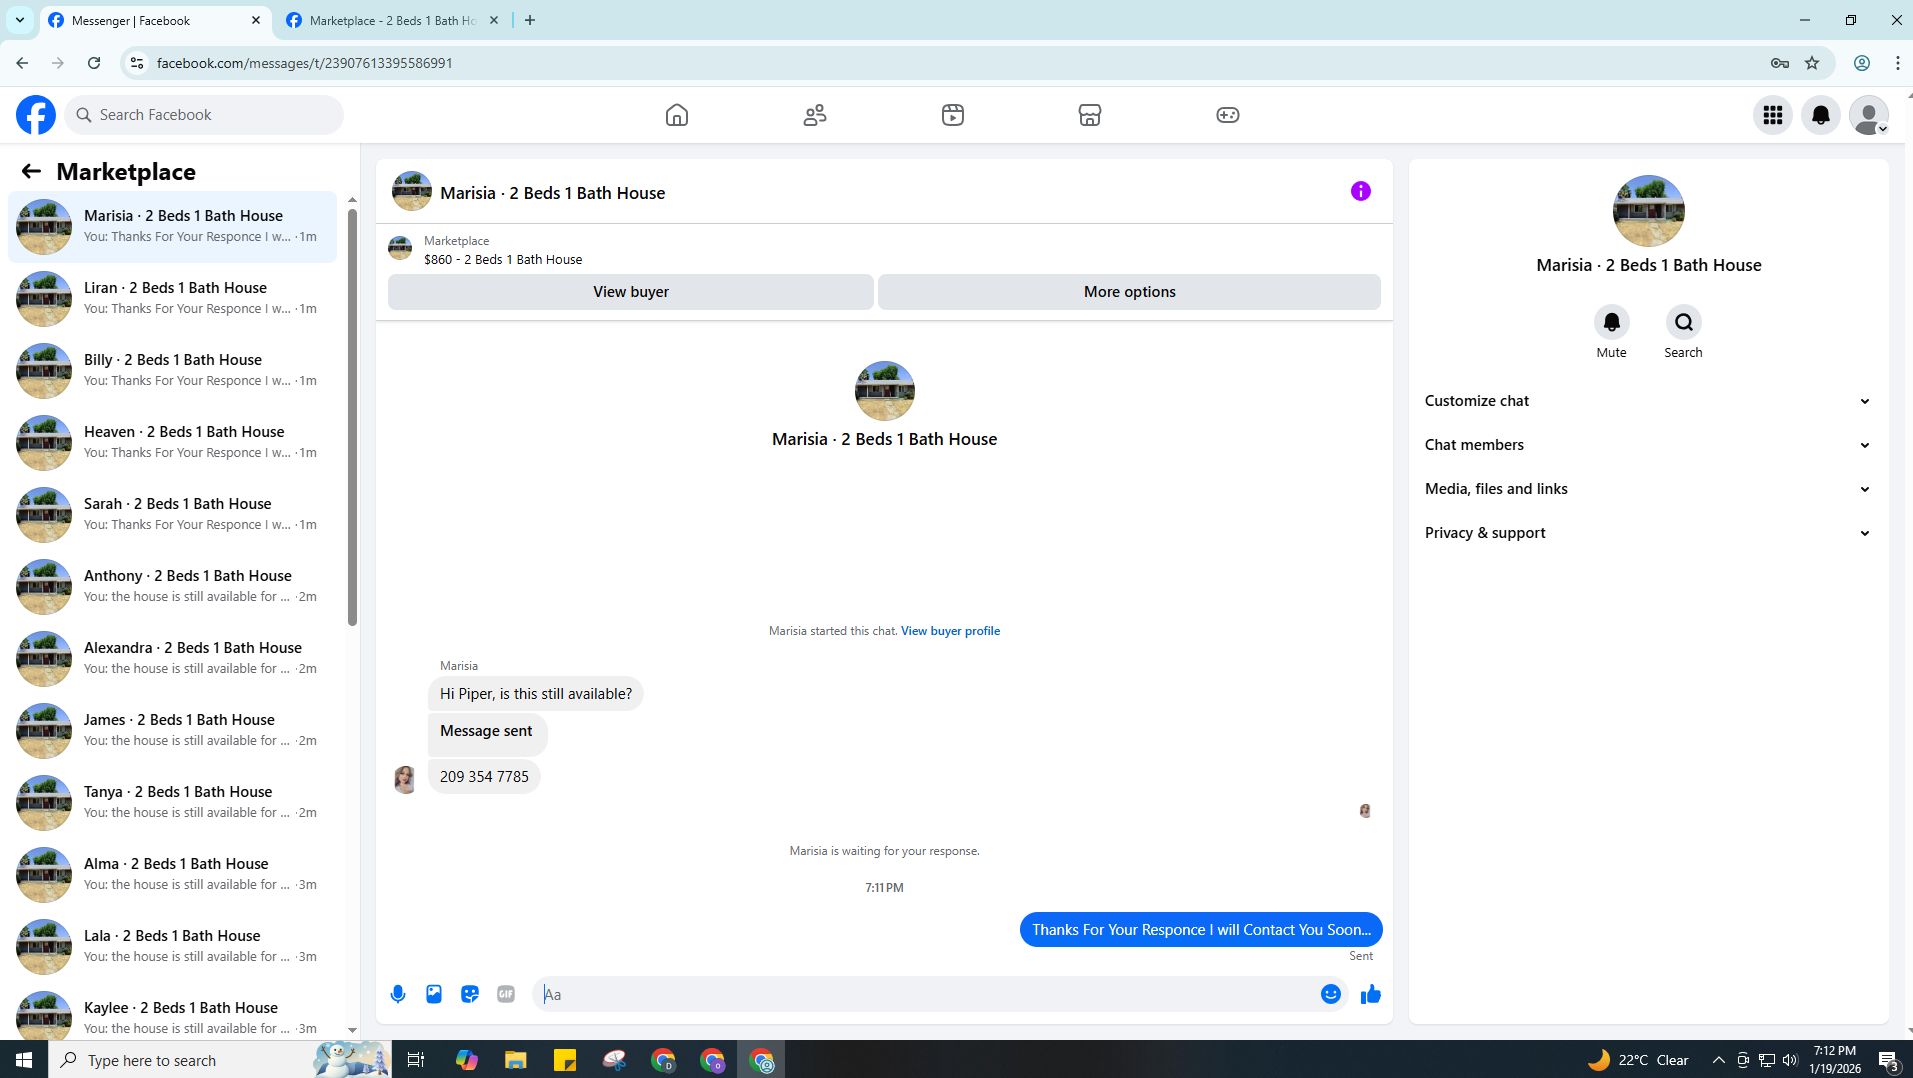Bookmark this page with the star icon
Viewport: 1913px width, 1078px height.
tap(1812, 63)
